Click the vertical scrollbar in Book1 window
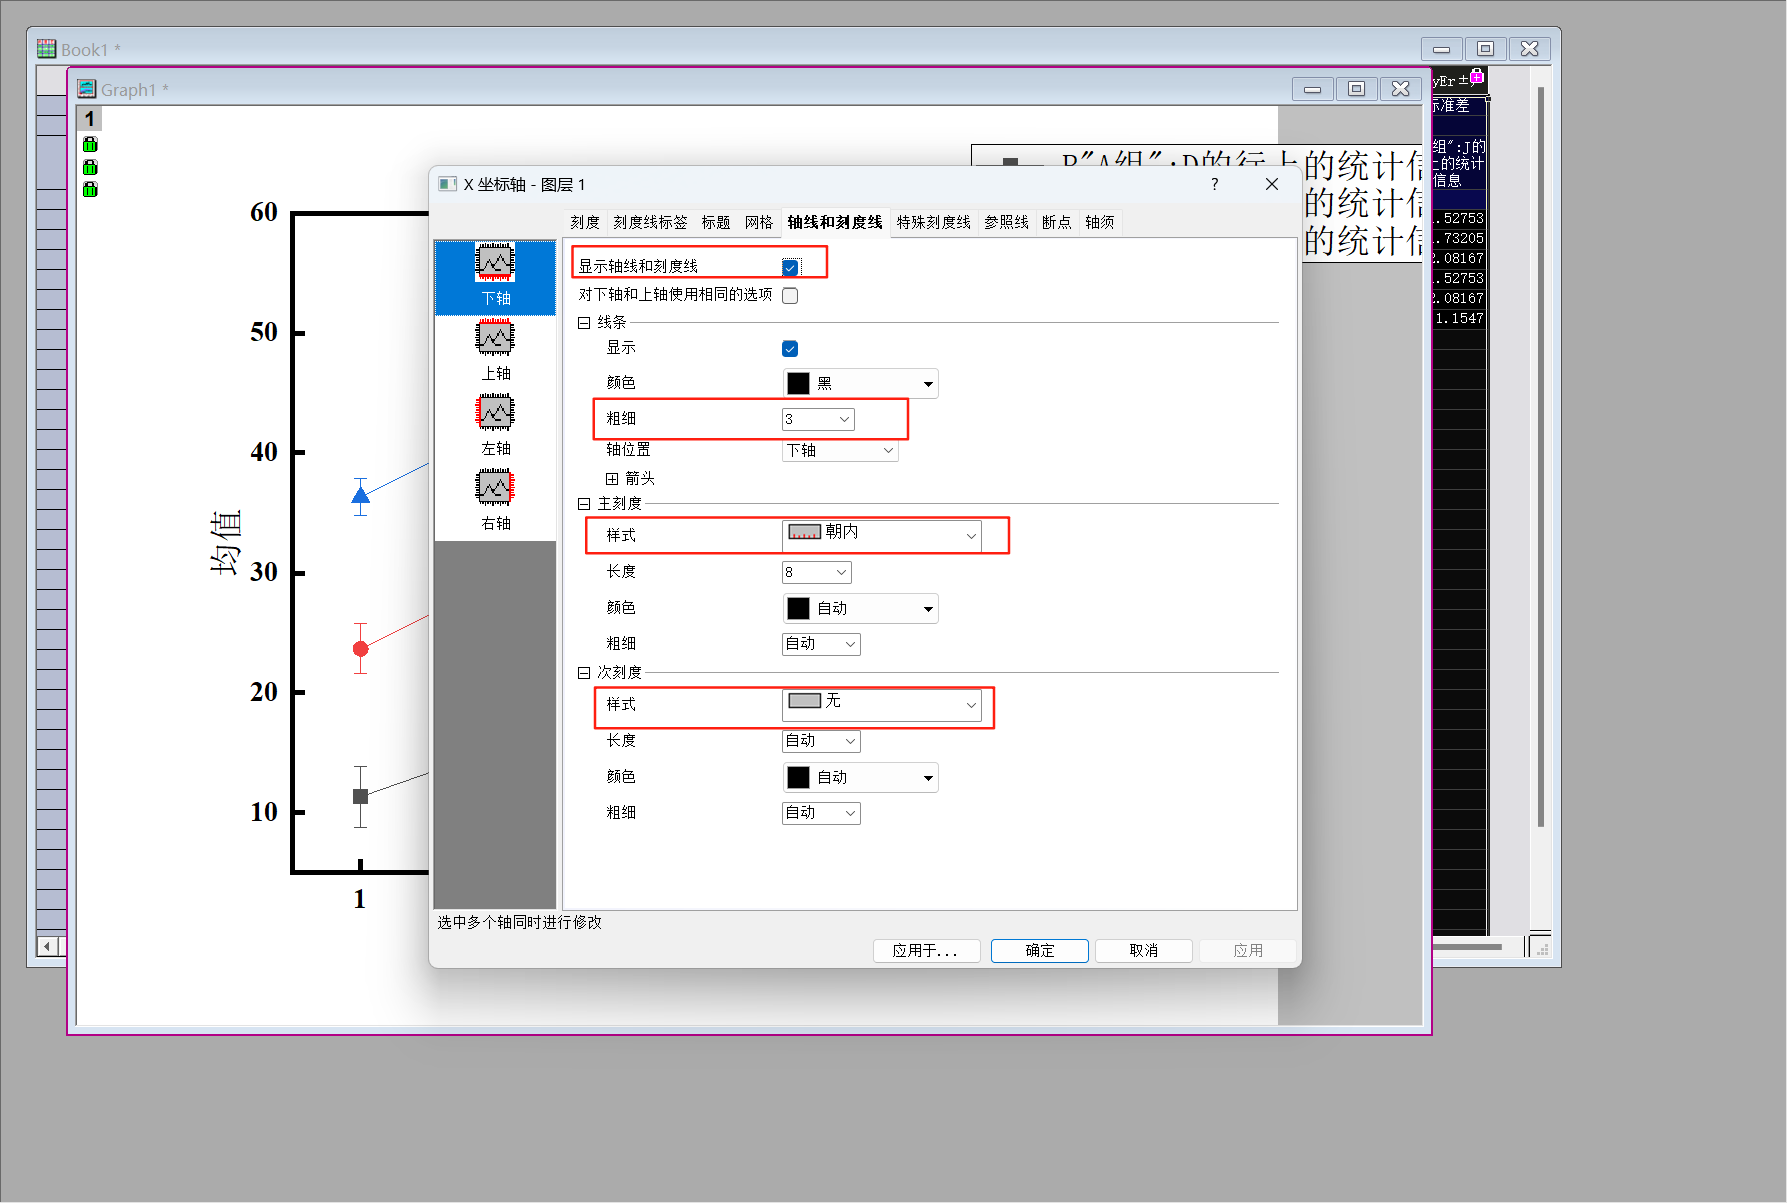1788x1204 pixels. coord(1541,458)
